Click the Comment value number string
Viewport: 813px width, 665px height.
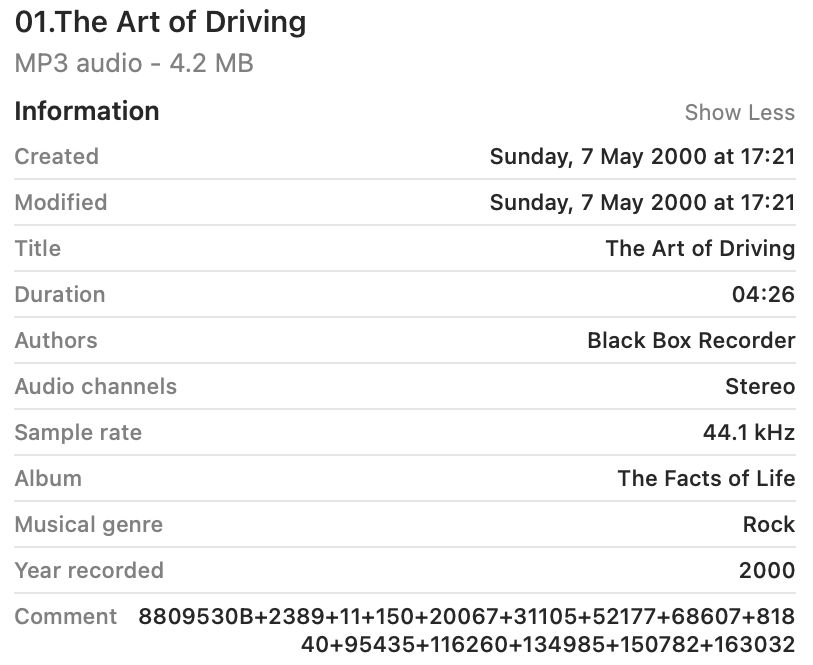coord(467,630)
